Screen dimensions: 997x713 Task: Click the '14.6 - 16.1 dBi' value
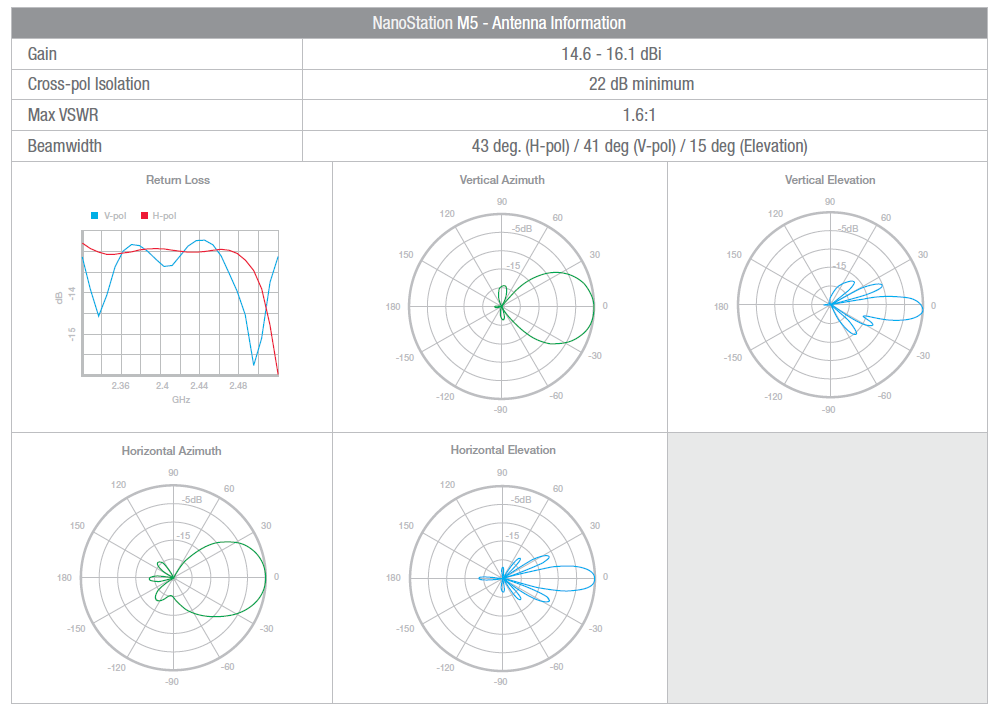click(x=611, y=54)
